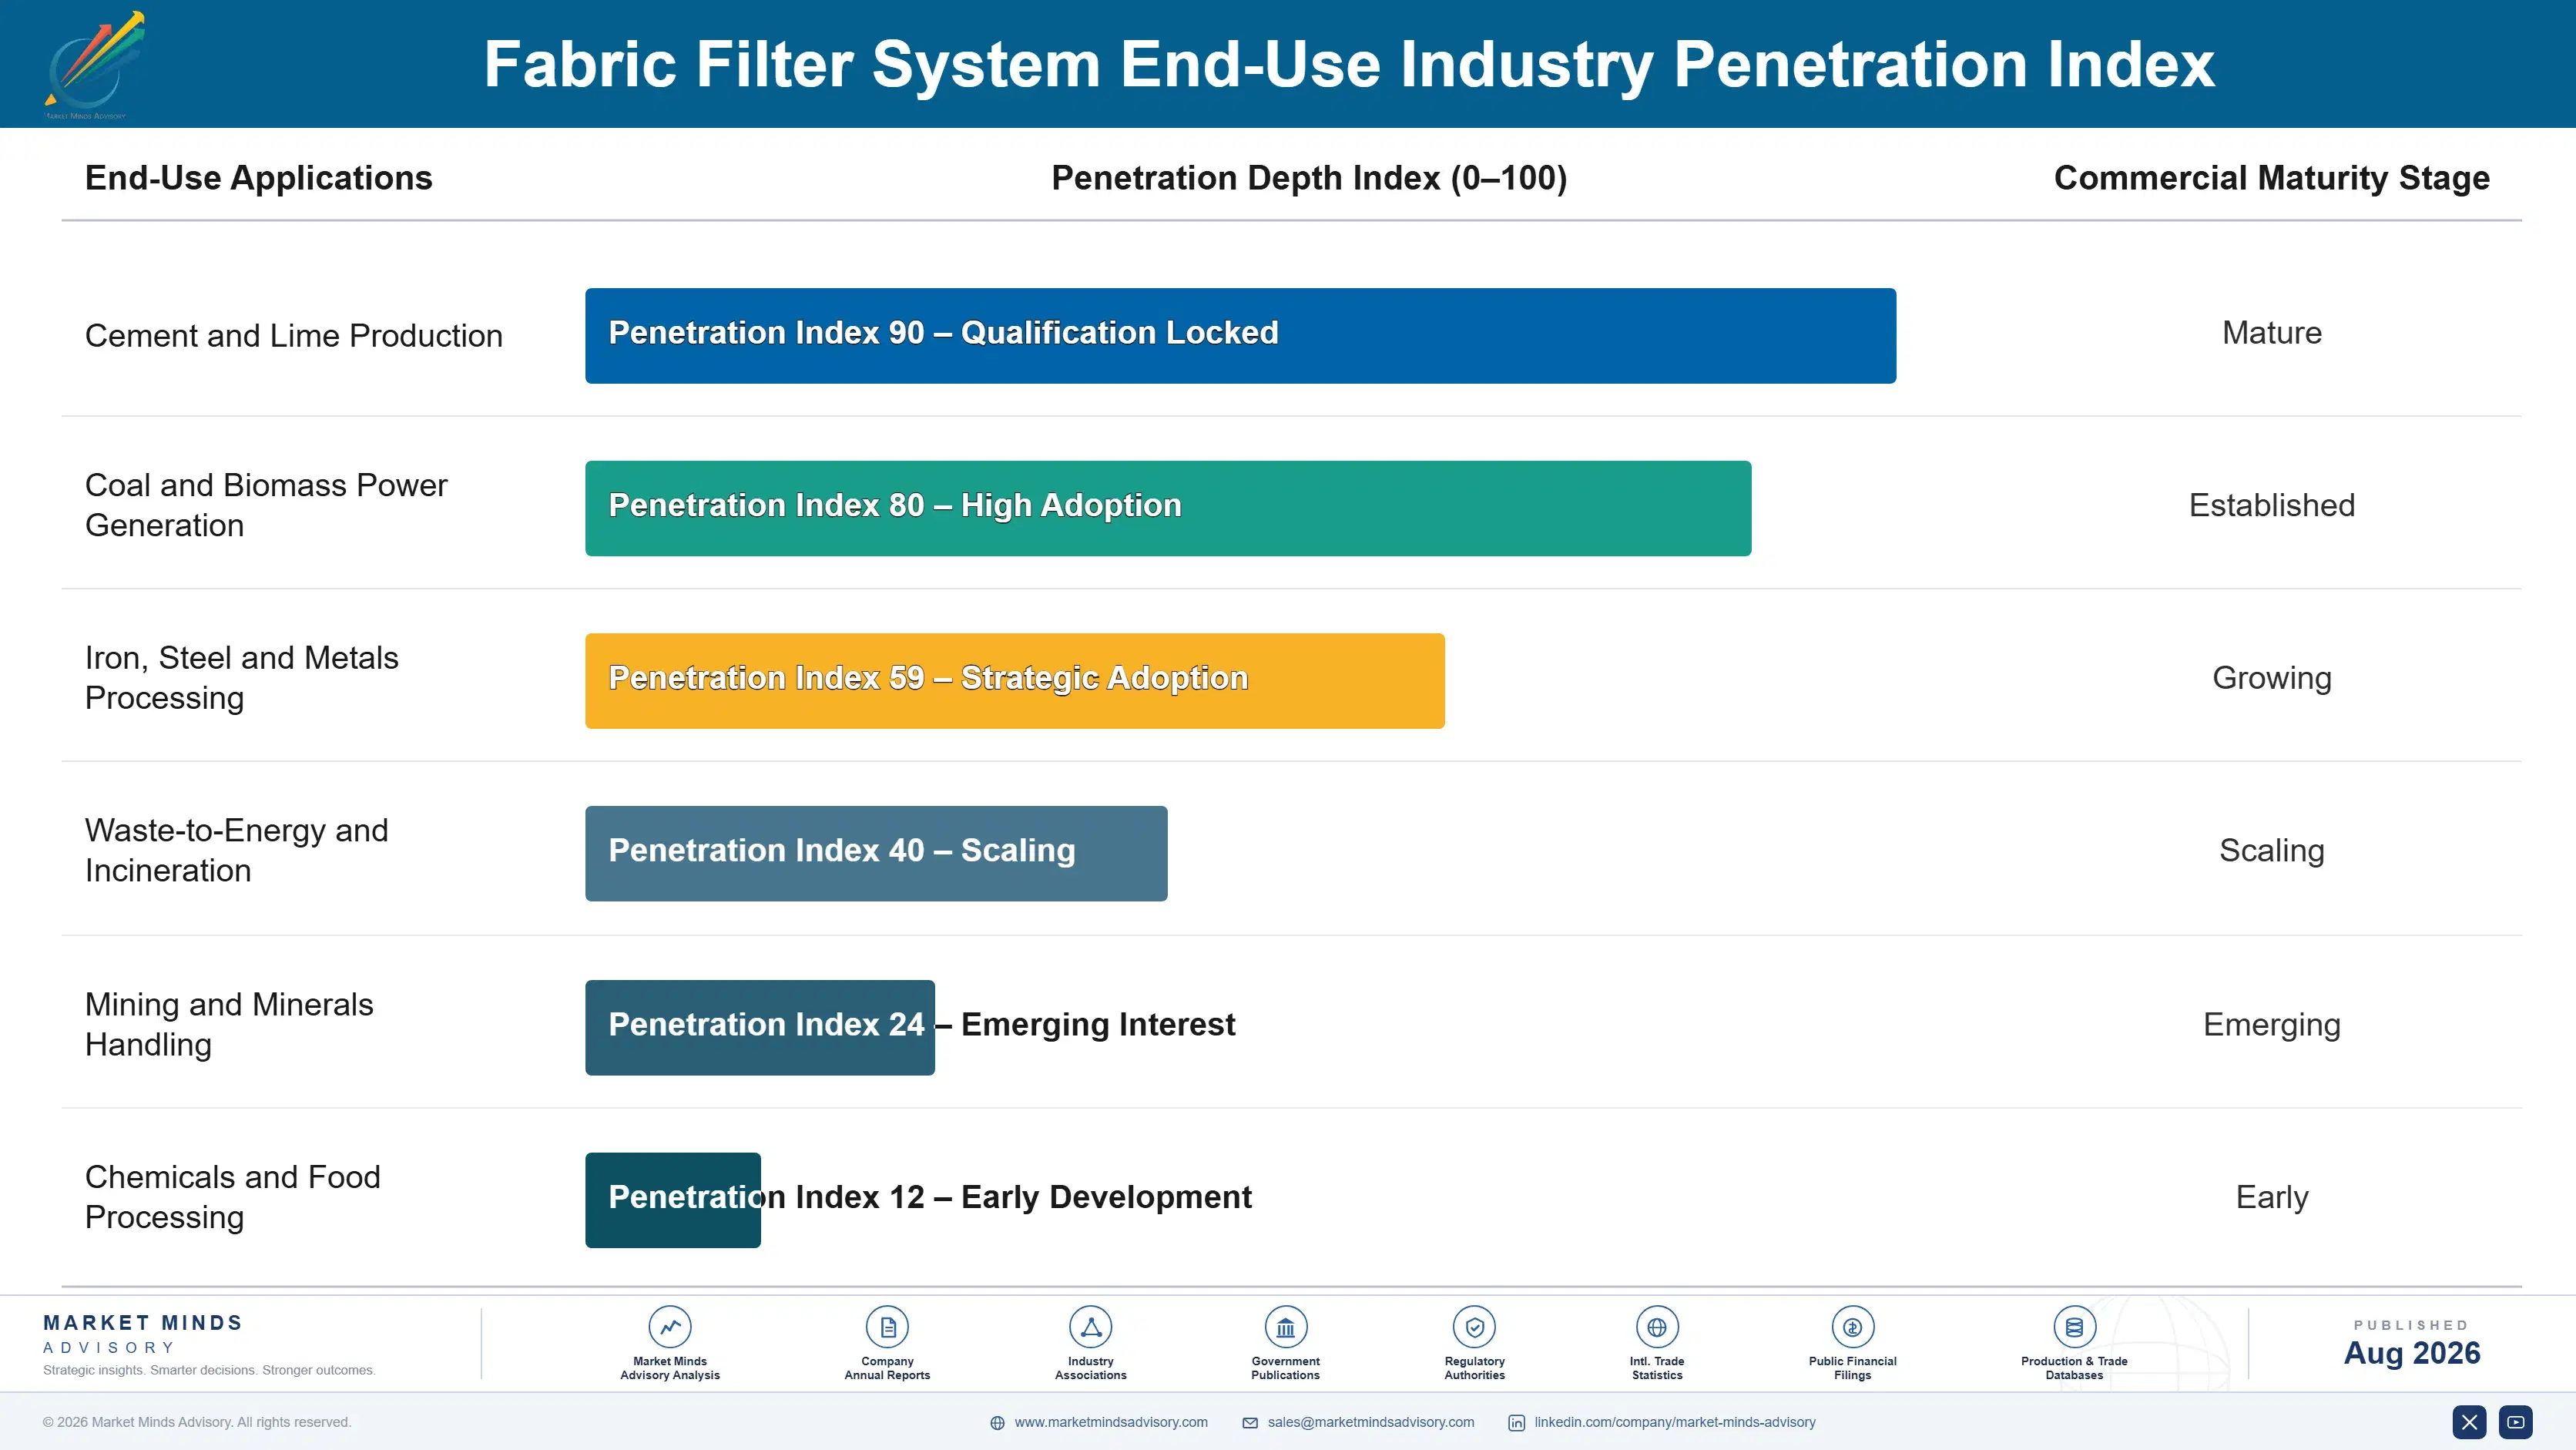
Task: Click the Production & Trade Databases icon
Action: (x=2074, y=1327)
